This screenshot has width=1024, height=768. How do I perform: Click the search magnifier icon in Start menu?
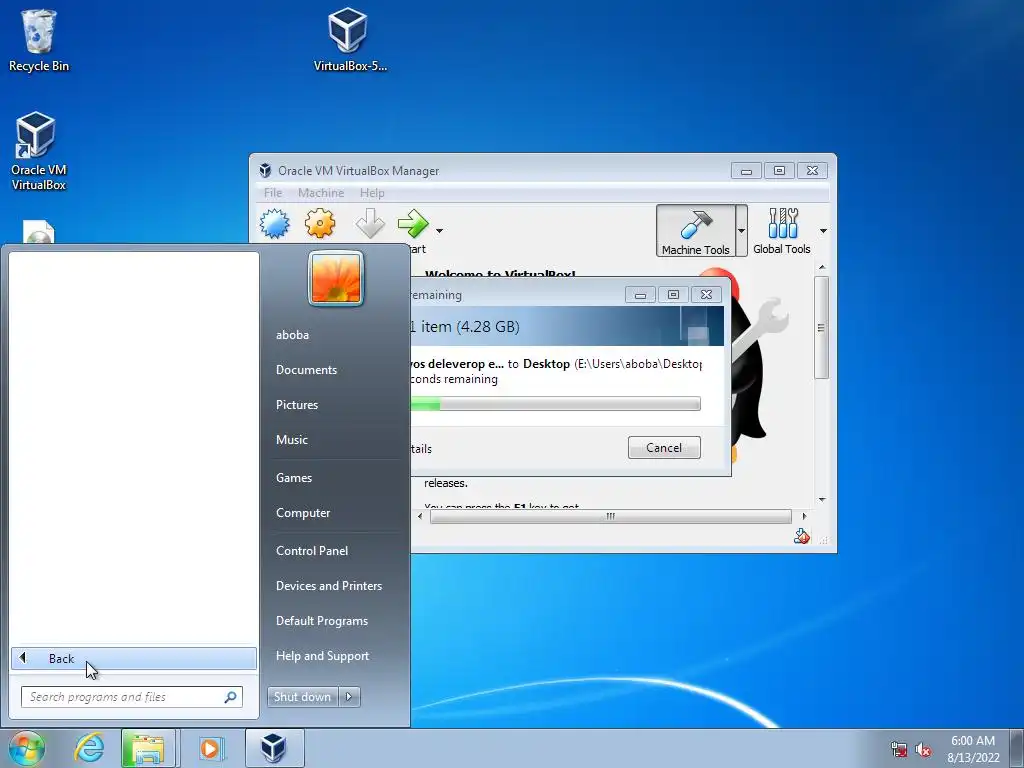tap(230, 697)
